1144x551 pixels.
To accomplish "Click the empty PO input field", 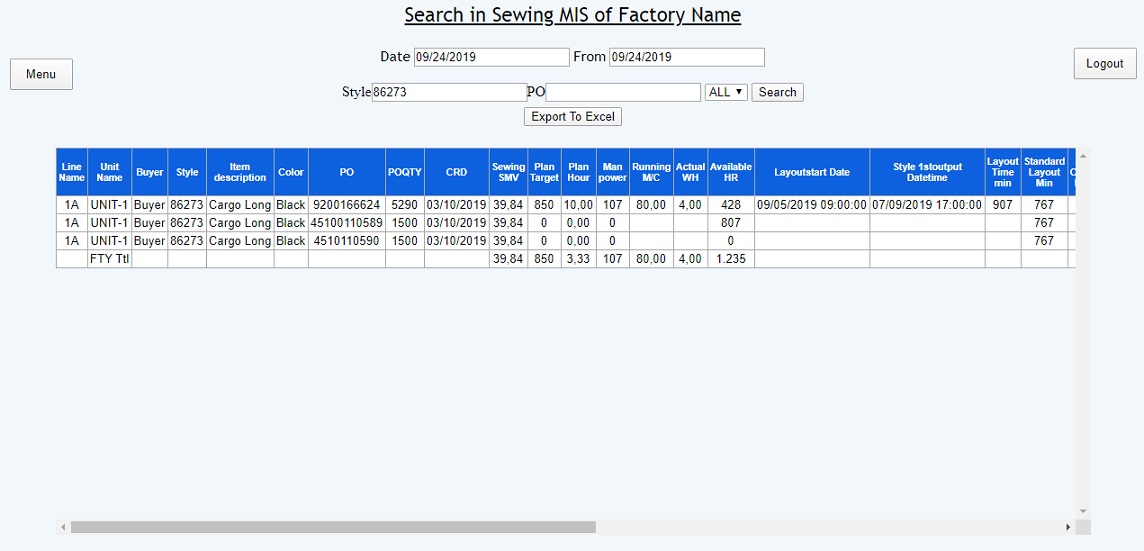I will point(623,92).
